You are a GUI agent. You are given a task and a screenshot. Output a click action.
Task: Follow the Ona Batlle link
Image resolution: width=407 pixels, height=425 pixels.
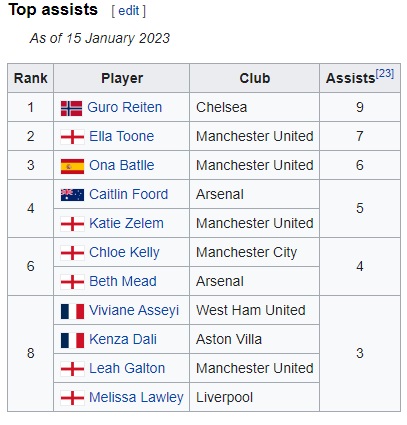coord(122,165)
